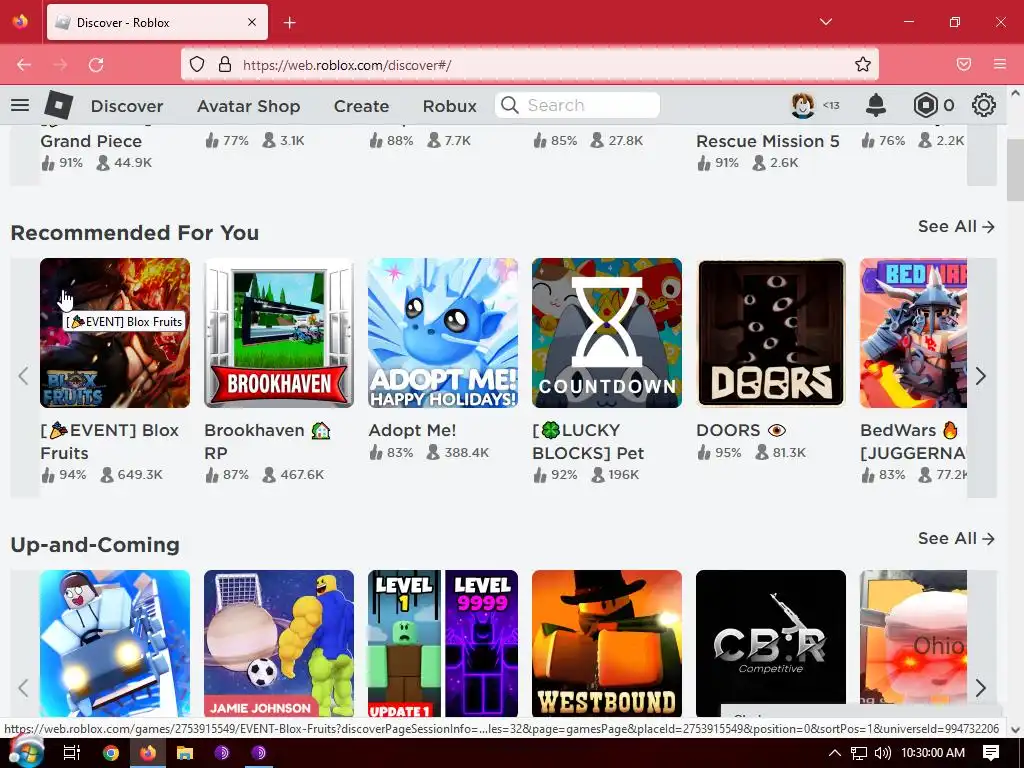This screenshot has width=1024, height=768.
Task: Open the settings gear icon
Action: [984, 105]
